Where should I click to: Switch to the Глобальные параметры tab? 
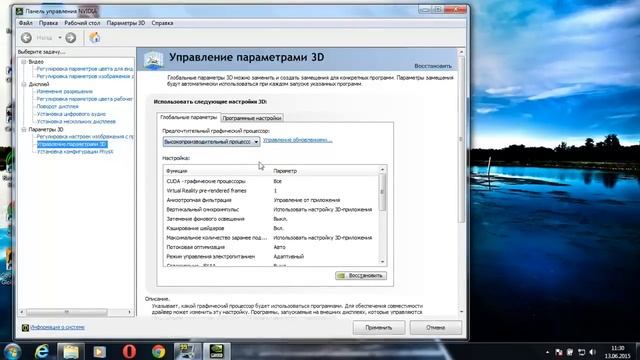tap(189, 117)
